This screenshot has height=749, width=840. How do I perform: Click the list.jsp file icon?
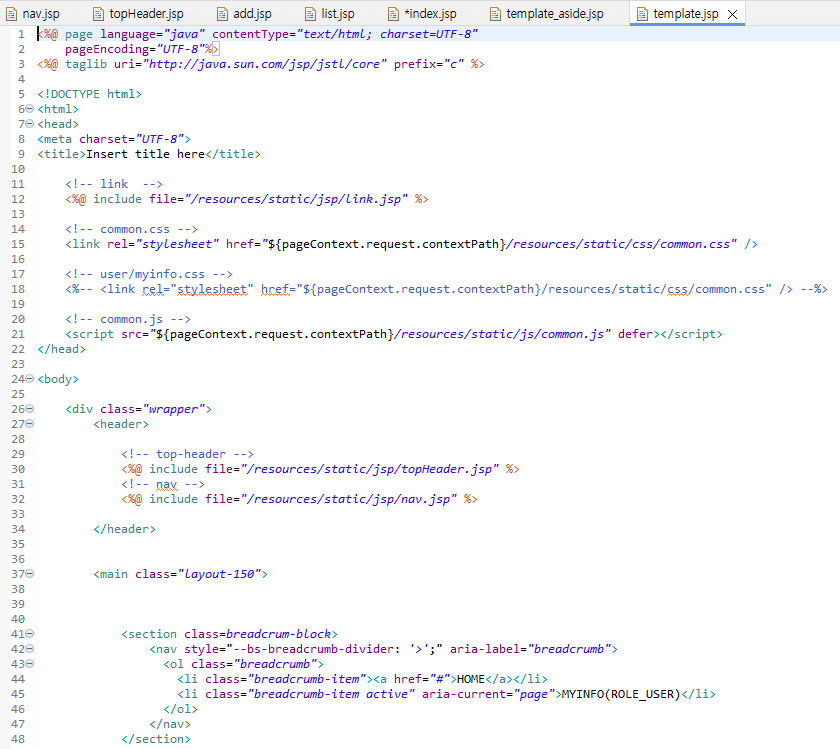[310, 14]
